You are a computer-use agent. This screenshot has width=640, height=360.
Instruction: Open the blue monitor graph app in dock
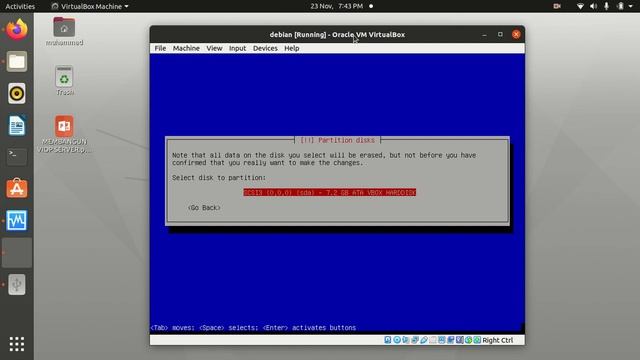[17, 220]
